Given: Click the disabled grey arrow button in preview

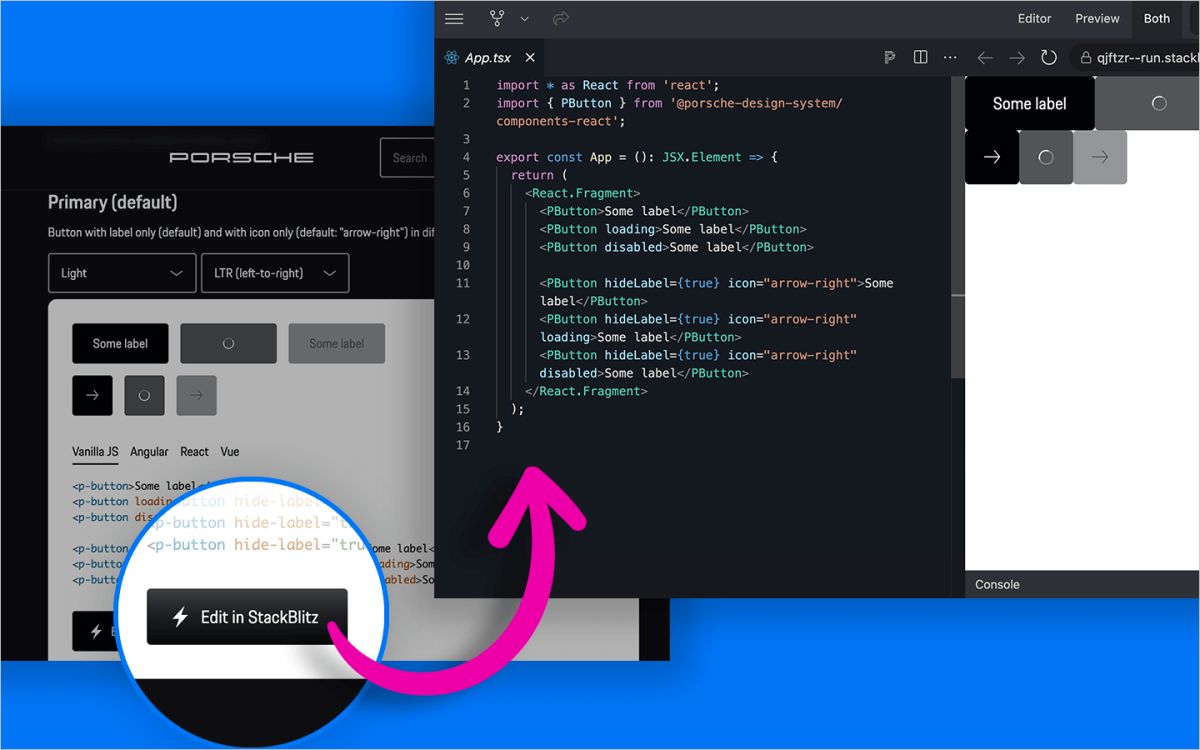Looking at the screenshot, I should [1100, 157].
